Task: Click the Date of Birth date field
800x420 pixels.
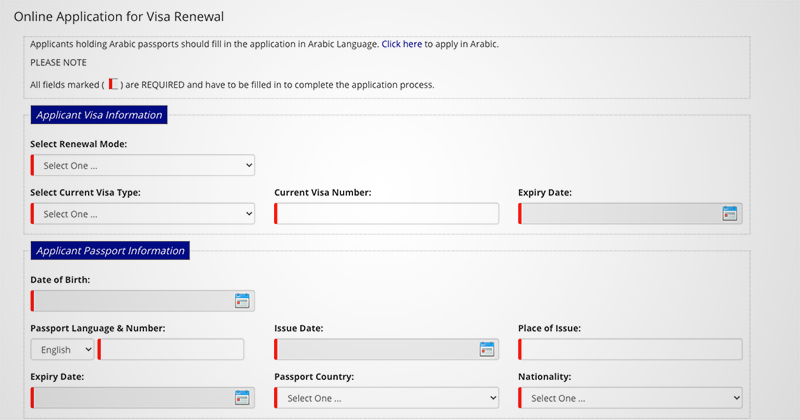Action: coord(132,300)
